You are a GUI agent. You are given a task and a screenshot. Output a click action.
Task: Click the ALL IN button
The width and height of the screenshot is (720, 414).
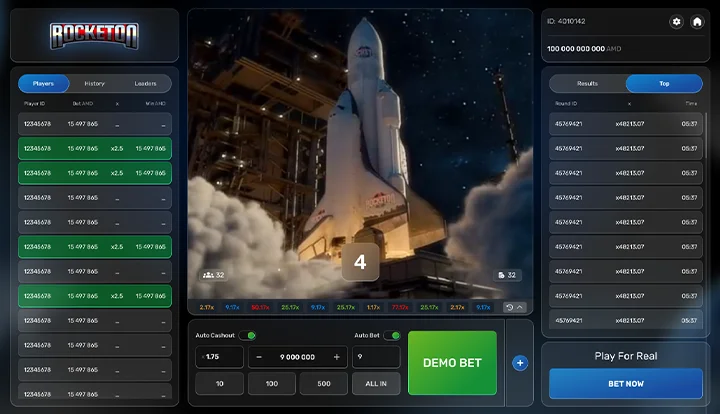[376, 384]
